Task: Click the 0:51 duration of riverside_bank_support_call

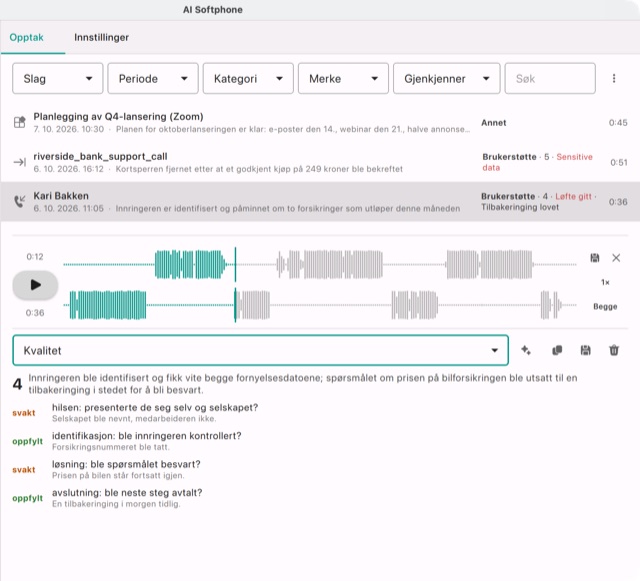Action: tap(619, 163)
